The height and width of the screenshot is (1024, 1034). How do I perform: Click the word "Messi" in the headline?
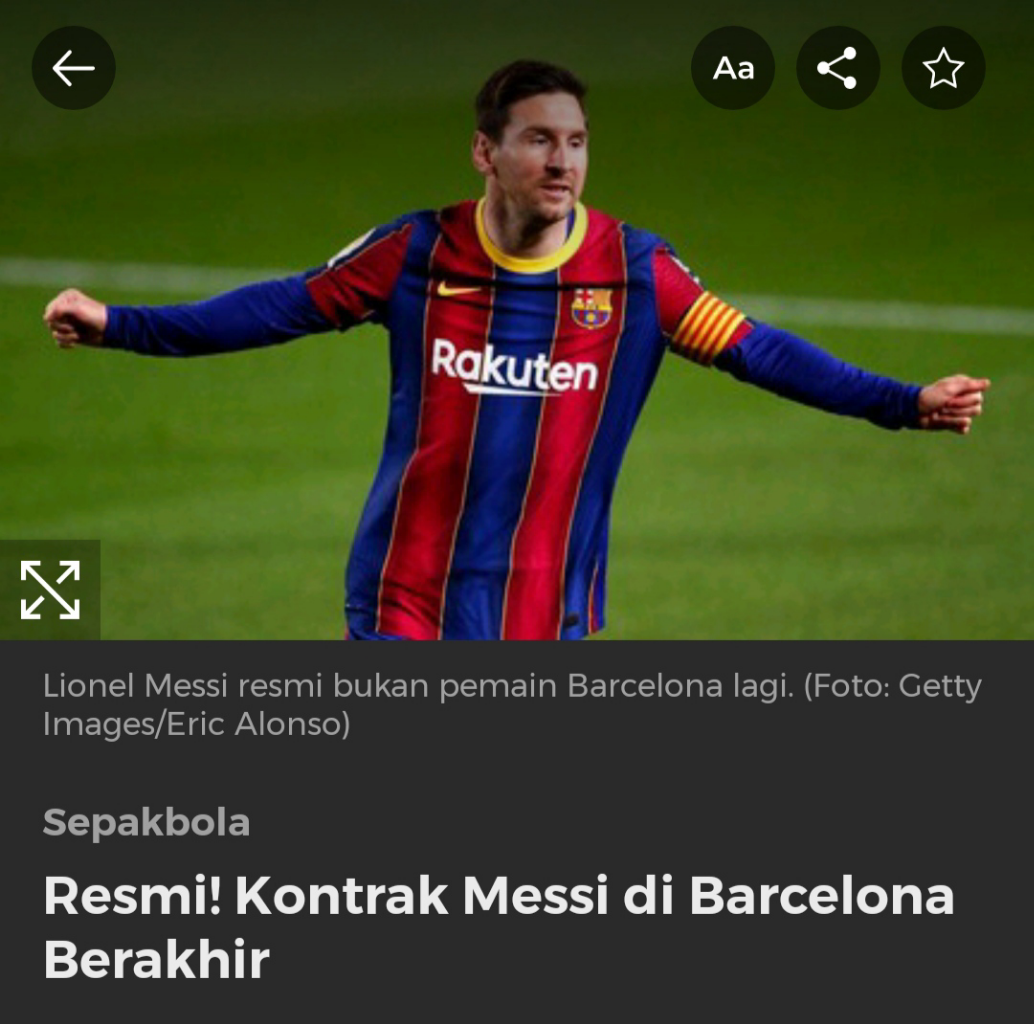535,895
